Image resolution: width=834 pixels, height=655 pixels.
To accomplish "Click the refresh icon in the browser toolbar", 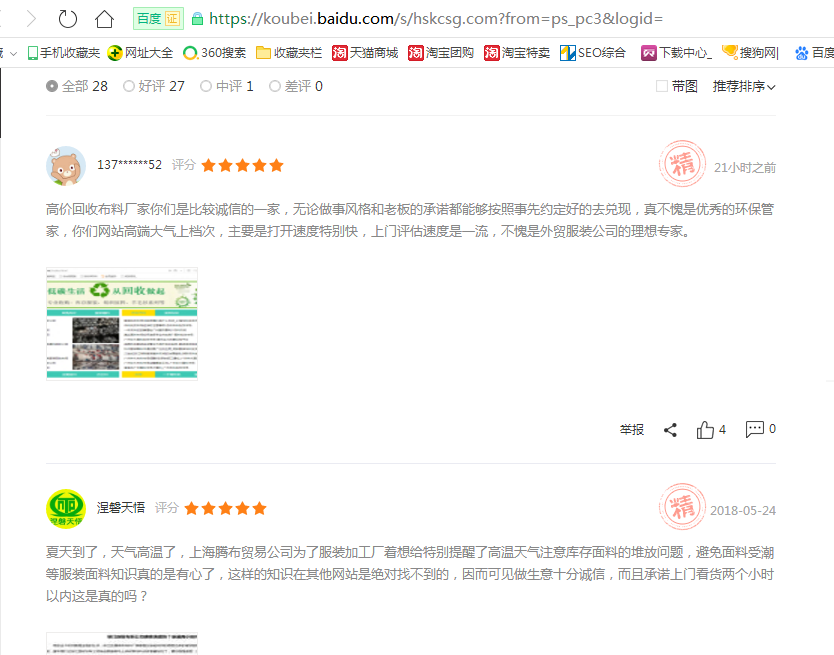I will pos(66,18).
